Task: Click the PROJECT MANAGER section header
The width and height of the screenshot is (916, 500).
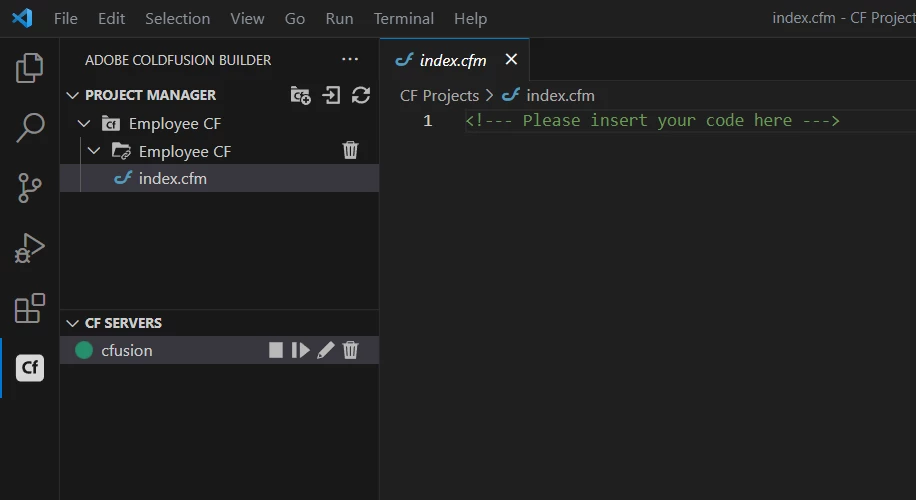Action: (x=151, y=95)
